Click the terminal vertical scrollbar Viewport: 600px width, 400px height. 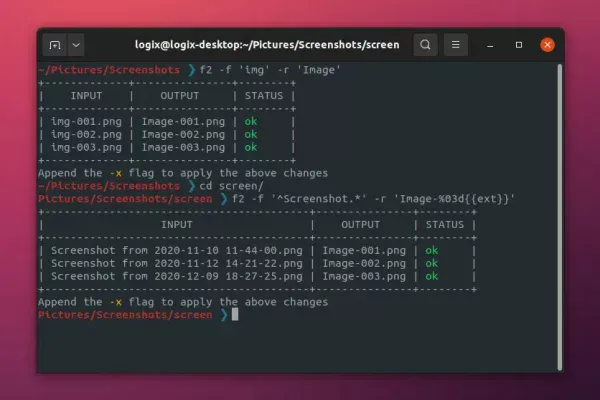tap(560, 217)
